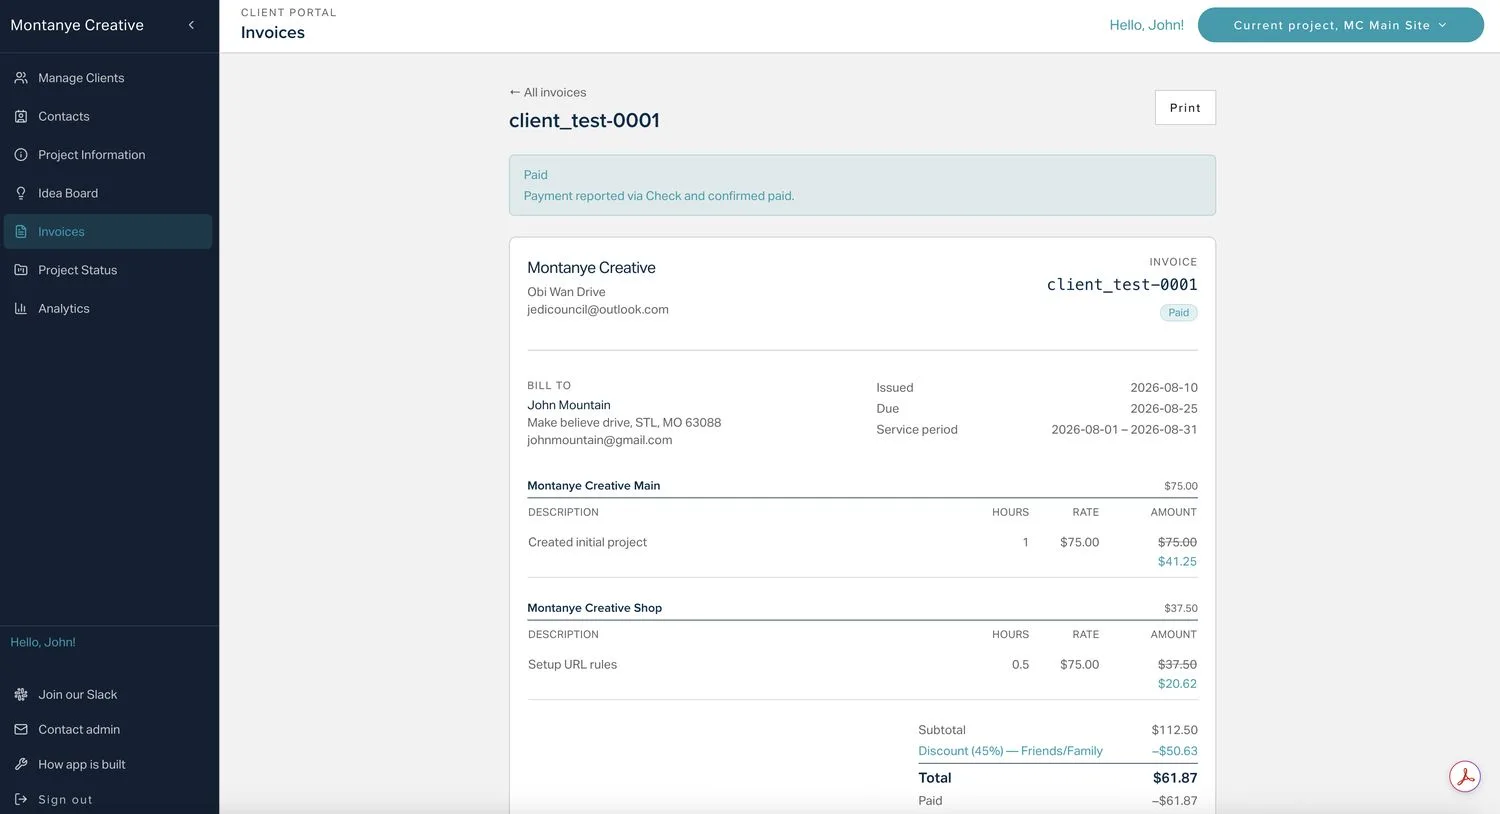Screen dimensions: 1500x814
Task: Click the client_test-0001 page heading
Action: [584, 120]
